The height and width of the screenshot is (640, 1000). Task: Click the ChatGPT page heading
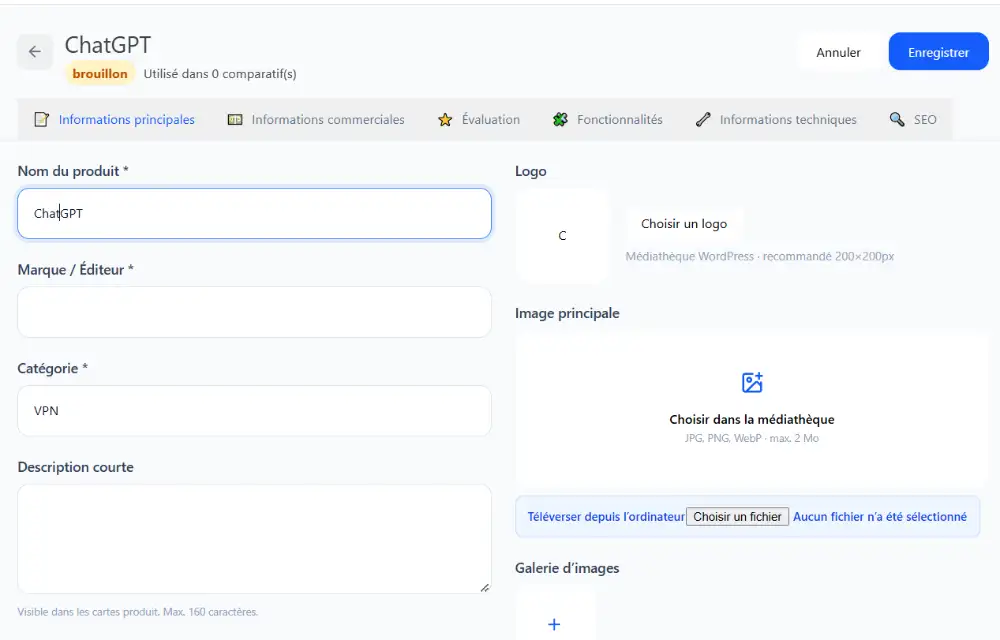coord(108,45)
